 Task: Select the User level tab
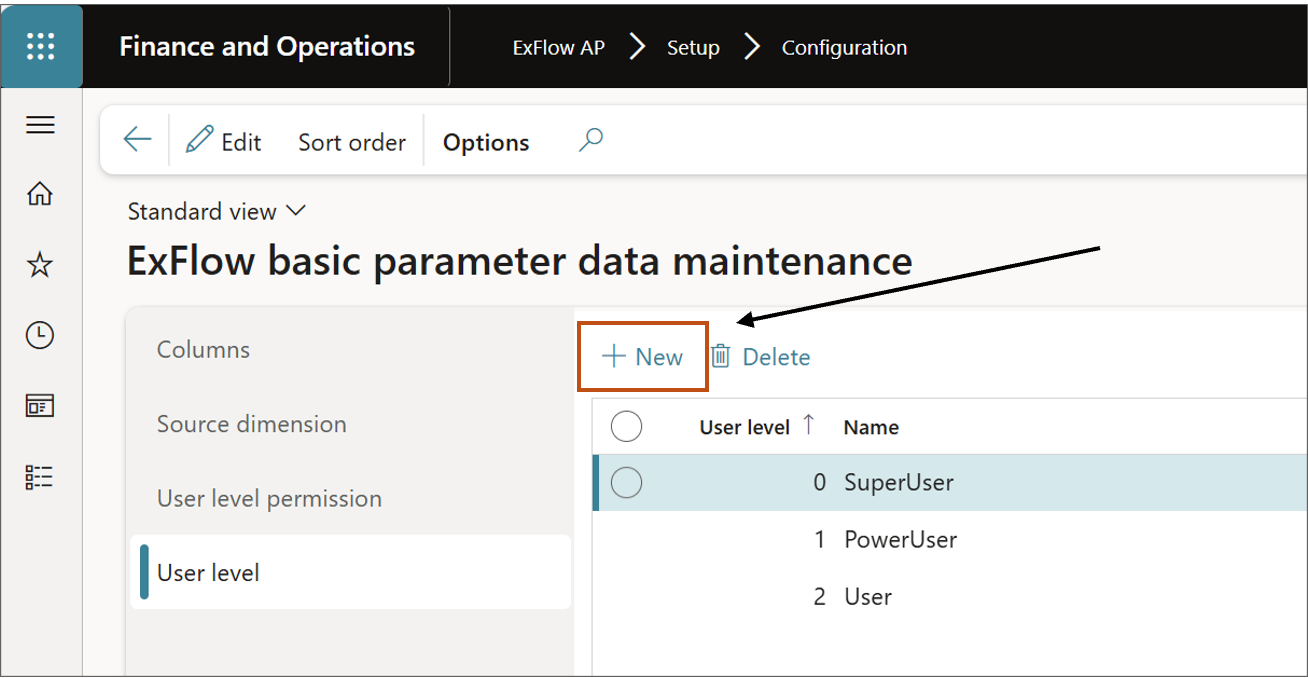(350, 572)
